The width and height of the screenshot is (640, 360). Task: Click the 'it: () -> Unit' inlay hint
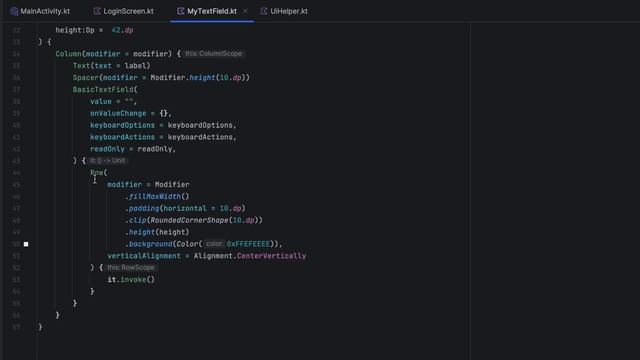click(x=108, y=161)
